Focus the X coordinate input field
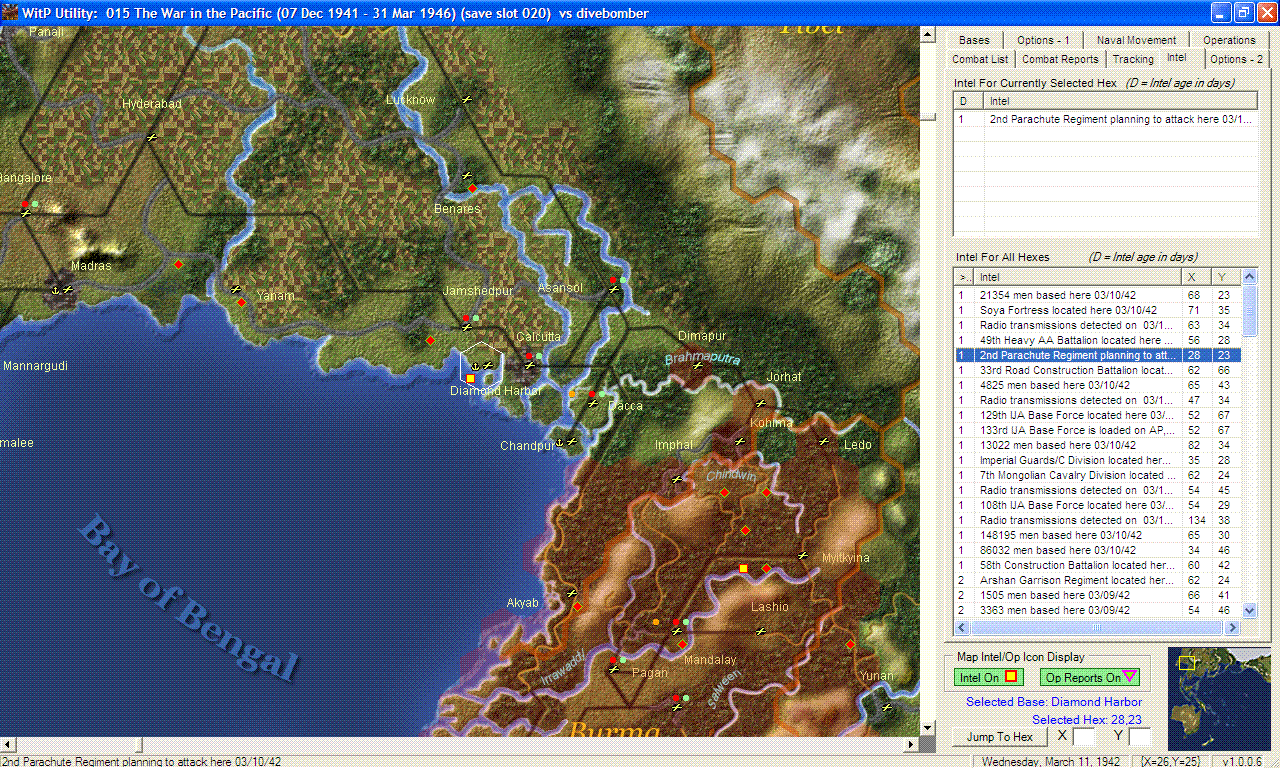This screenshot has height=768, width=1280. (x=1085, y=737)
